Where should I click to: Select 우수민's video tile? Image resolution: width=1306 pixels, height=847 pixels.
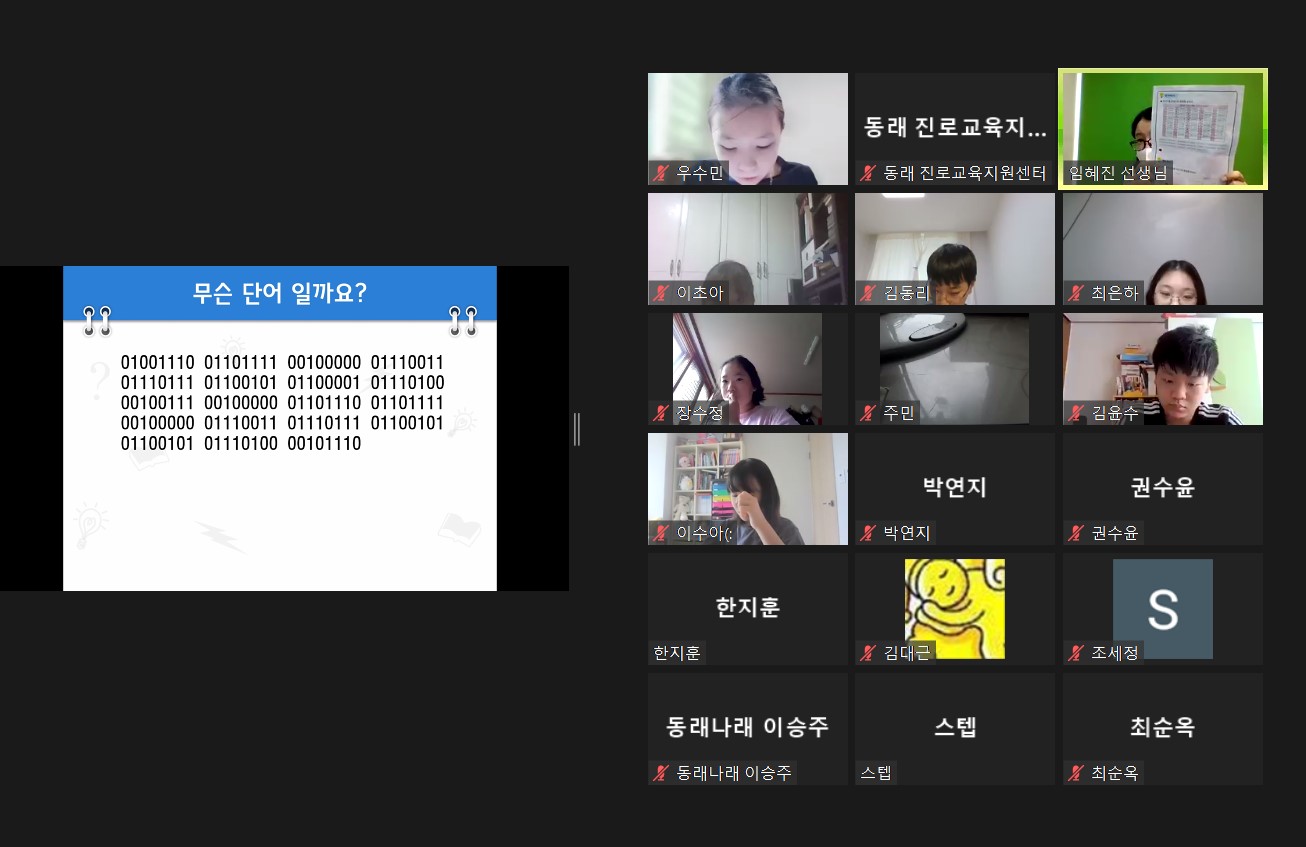748,129
